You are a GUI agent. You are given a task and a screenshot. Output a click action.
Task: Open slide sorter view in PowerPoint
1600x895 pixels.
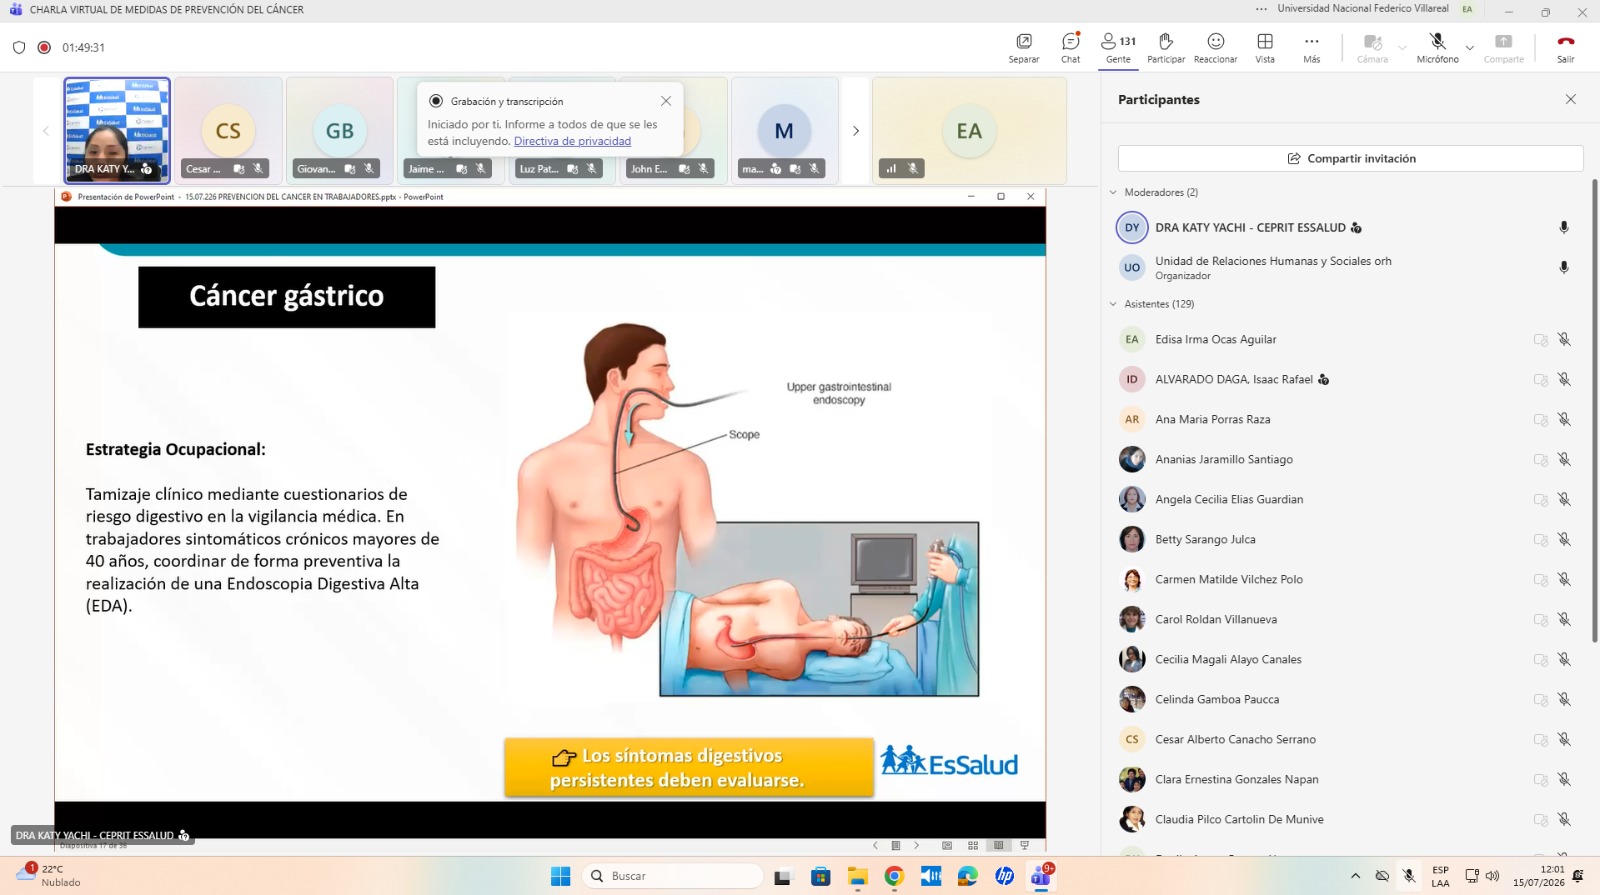click(x=973, y=845)
